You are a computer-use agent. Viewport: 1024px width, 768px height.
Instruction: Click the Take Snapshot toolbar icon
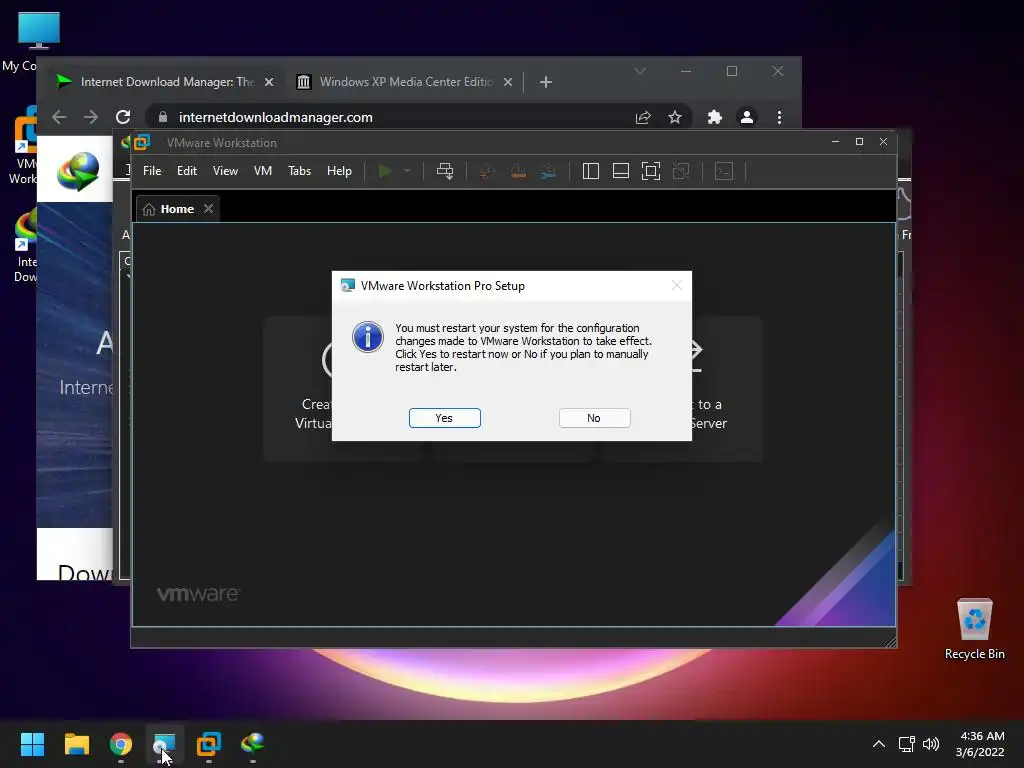tap(487, 172)
